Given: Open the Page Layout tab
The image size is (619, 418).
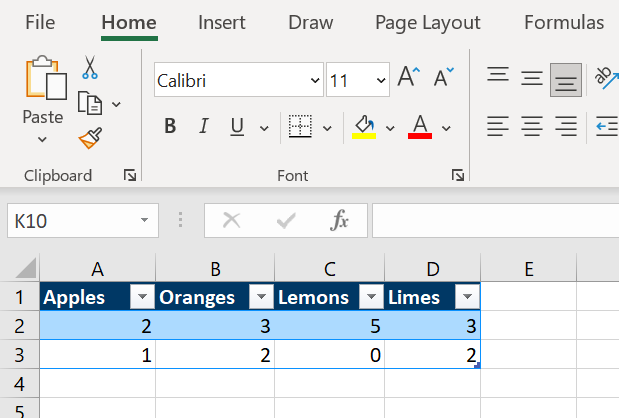Looking at the screenshot, I should click(x=428, y=22).
